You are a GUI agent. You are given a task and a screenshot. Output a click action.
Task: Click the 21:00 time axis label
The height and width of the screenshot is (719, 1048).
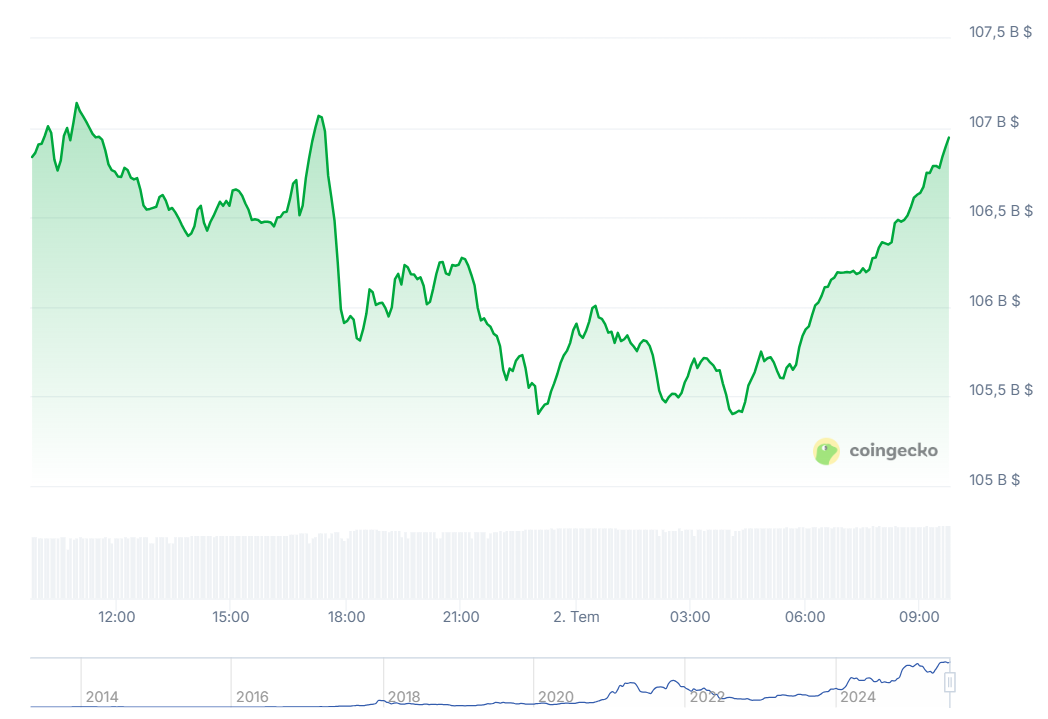click(461, 617)
